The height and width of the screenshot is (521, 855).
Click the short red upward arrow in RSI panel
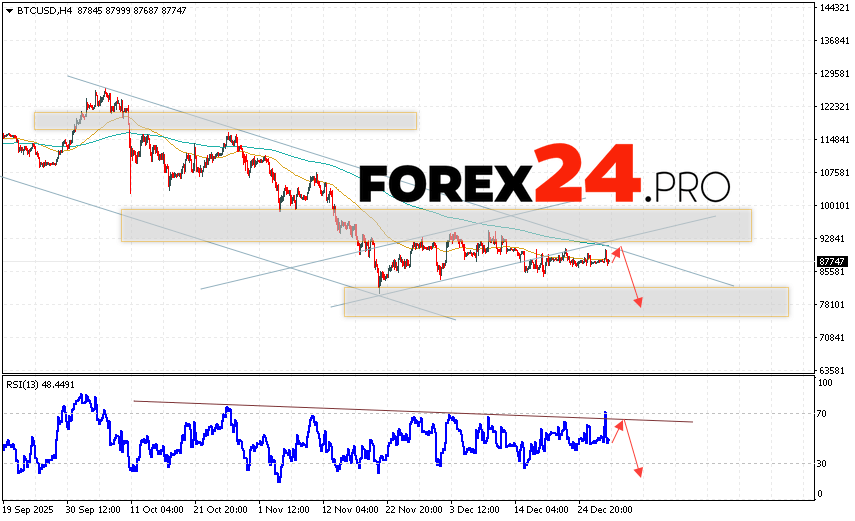click(619, 430)
